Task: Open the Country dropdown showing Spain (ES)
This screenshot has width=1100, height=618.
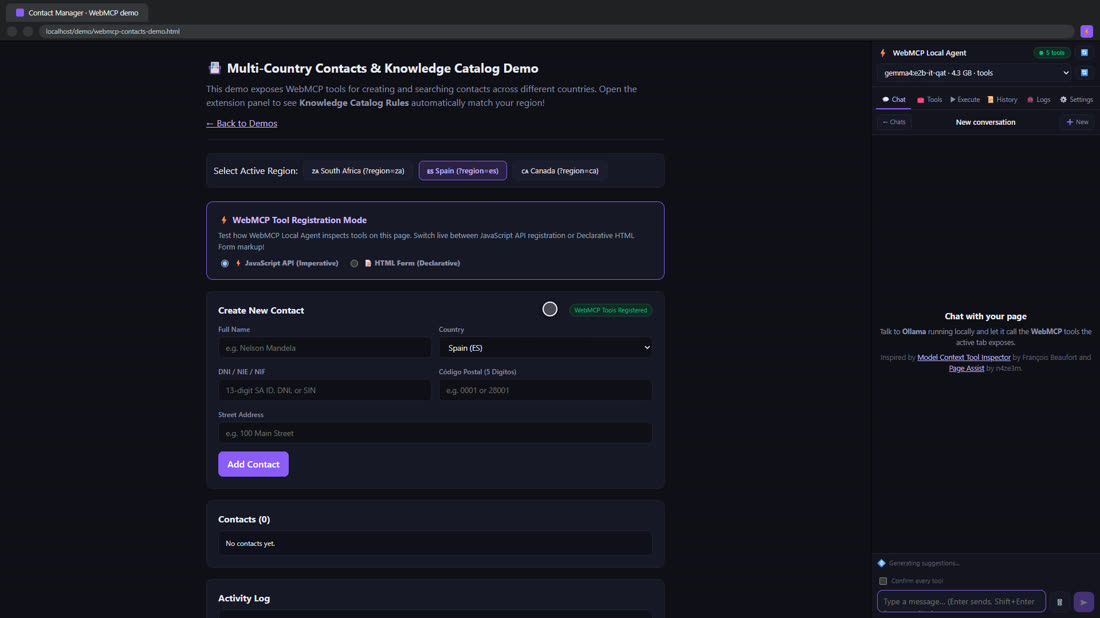Action: pyautogui.click(x=545, y=348)
